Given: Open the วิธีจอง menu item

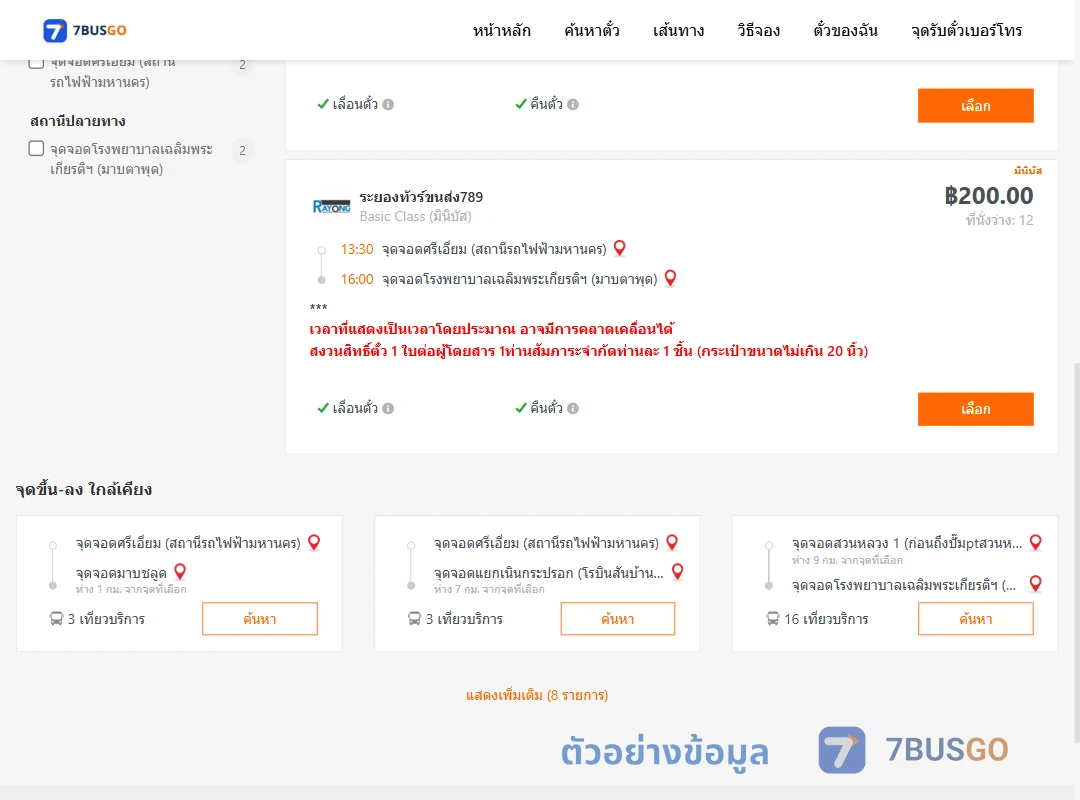Looking at the screenshot, I should pos(758,30).
